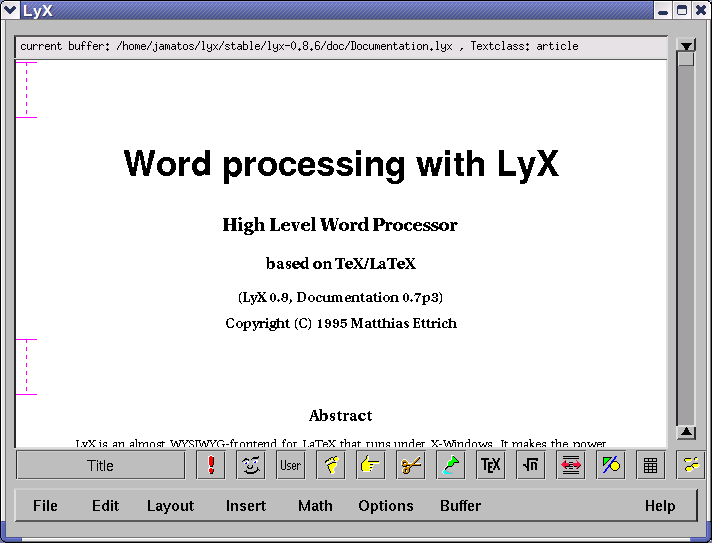Open the Help menu
The width and height of the screenshot is (712, 543).
(660, 505)
